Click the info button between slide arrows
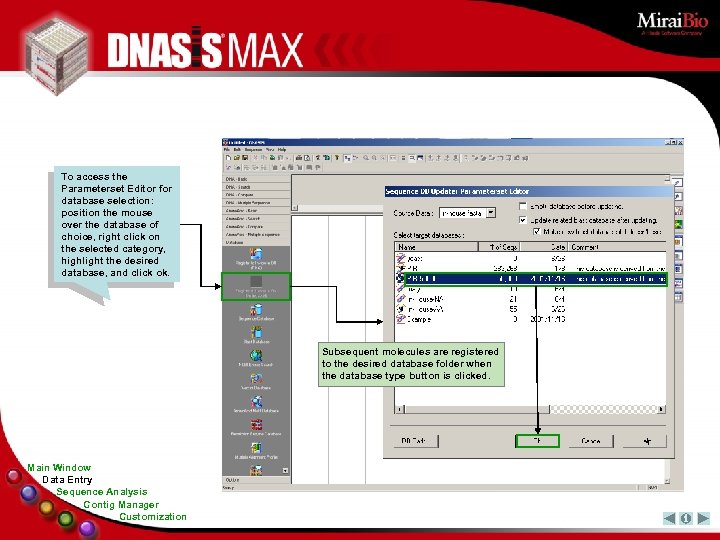Screen dimensions: 720x540 pos(686,518)
